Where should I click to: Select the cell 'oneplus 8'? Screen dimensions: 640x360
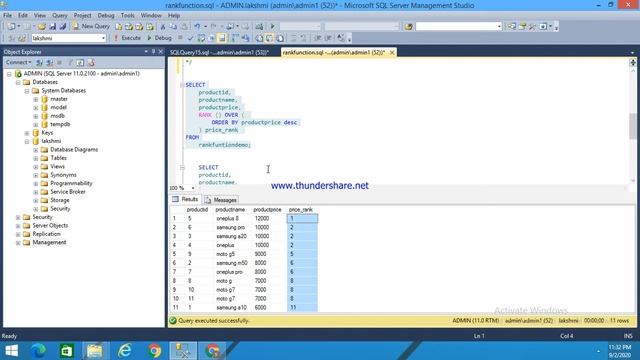click(x=232, y=219)
